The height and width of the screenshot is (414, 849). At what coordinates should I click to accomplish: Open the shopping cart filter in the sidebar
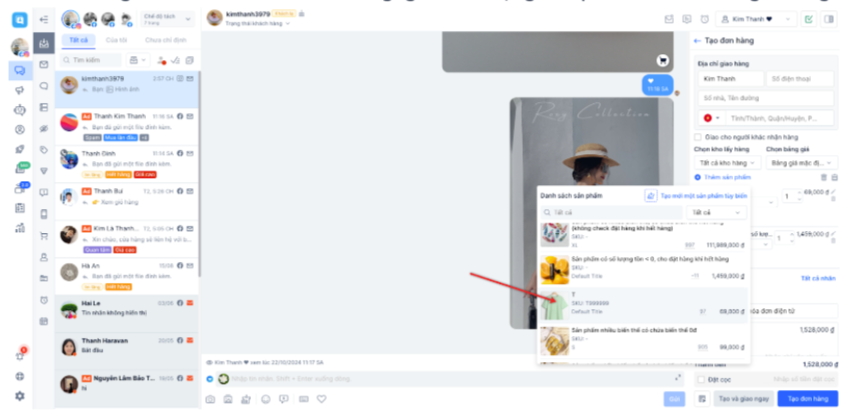(x=44, y=236)
